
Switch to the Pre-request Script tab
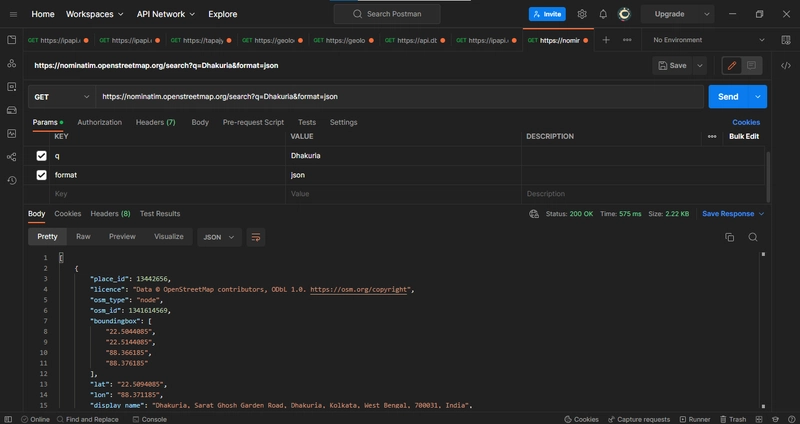coord(253,122)
